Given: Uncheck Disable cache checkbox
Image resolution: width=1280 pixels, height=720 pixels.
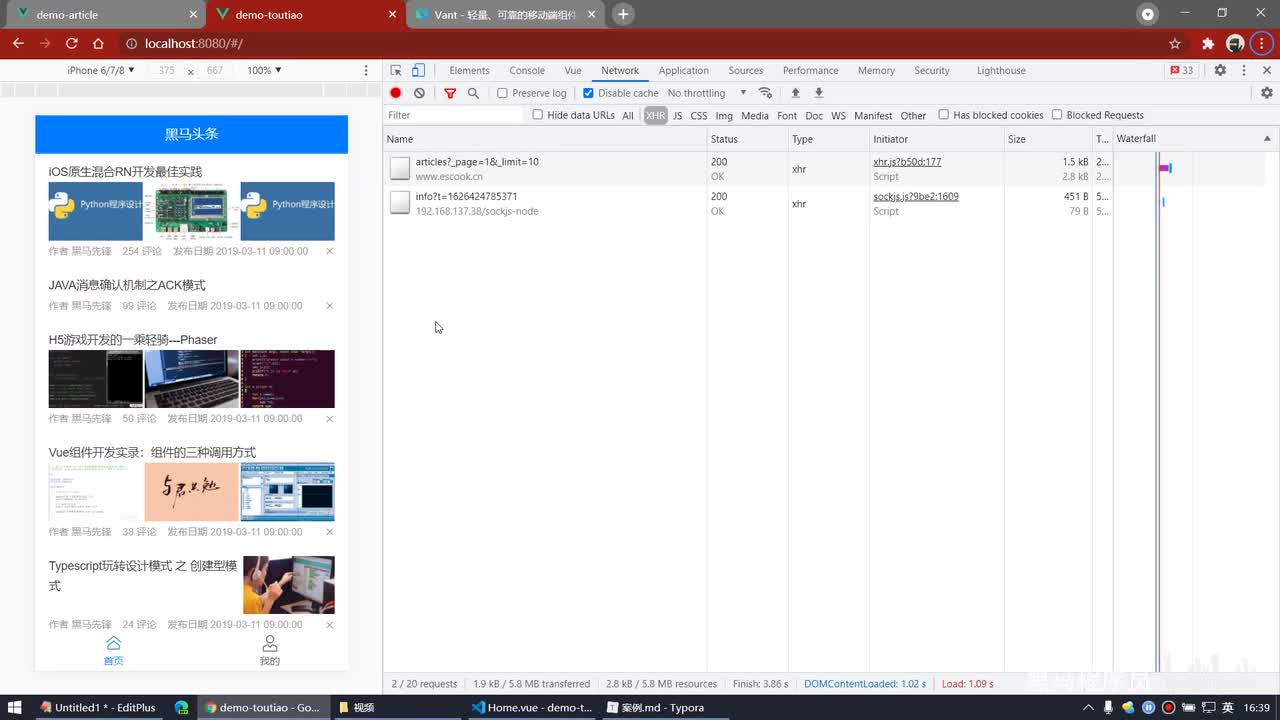Looking at the screenshot, I should tap(588, 93).
